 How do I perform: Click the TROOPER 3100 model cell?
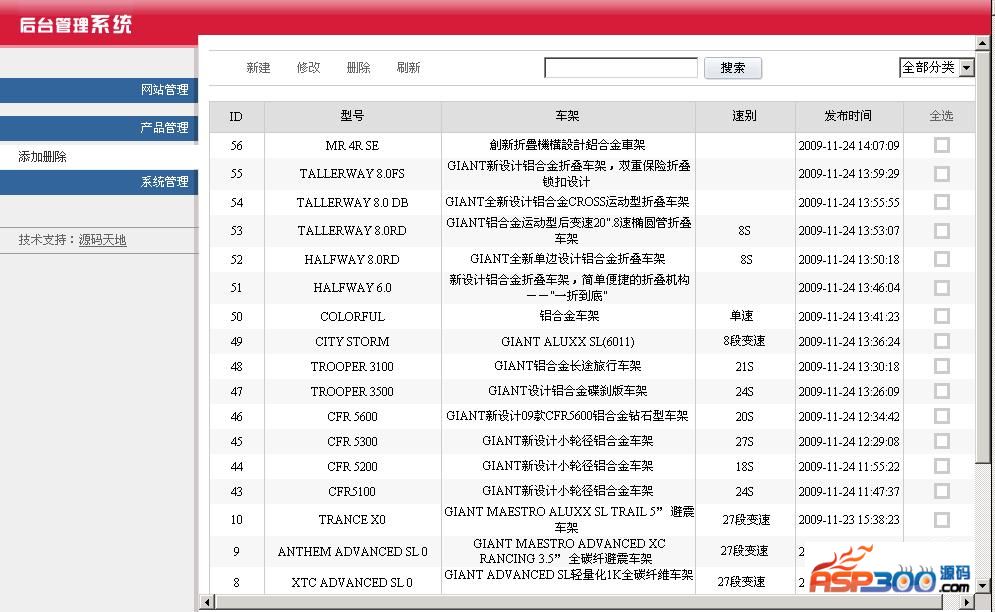point(352,366)
